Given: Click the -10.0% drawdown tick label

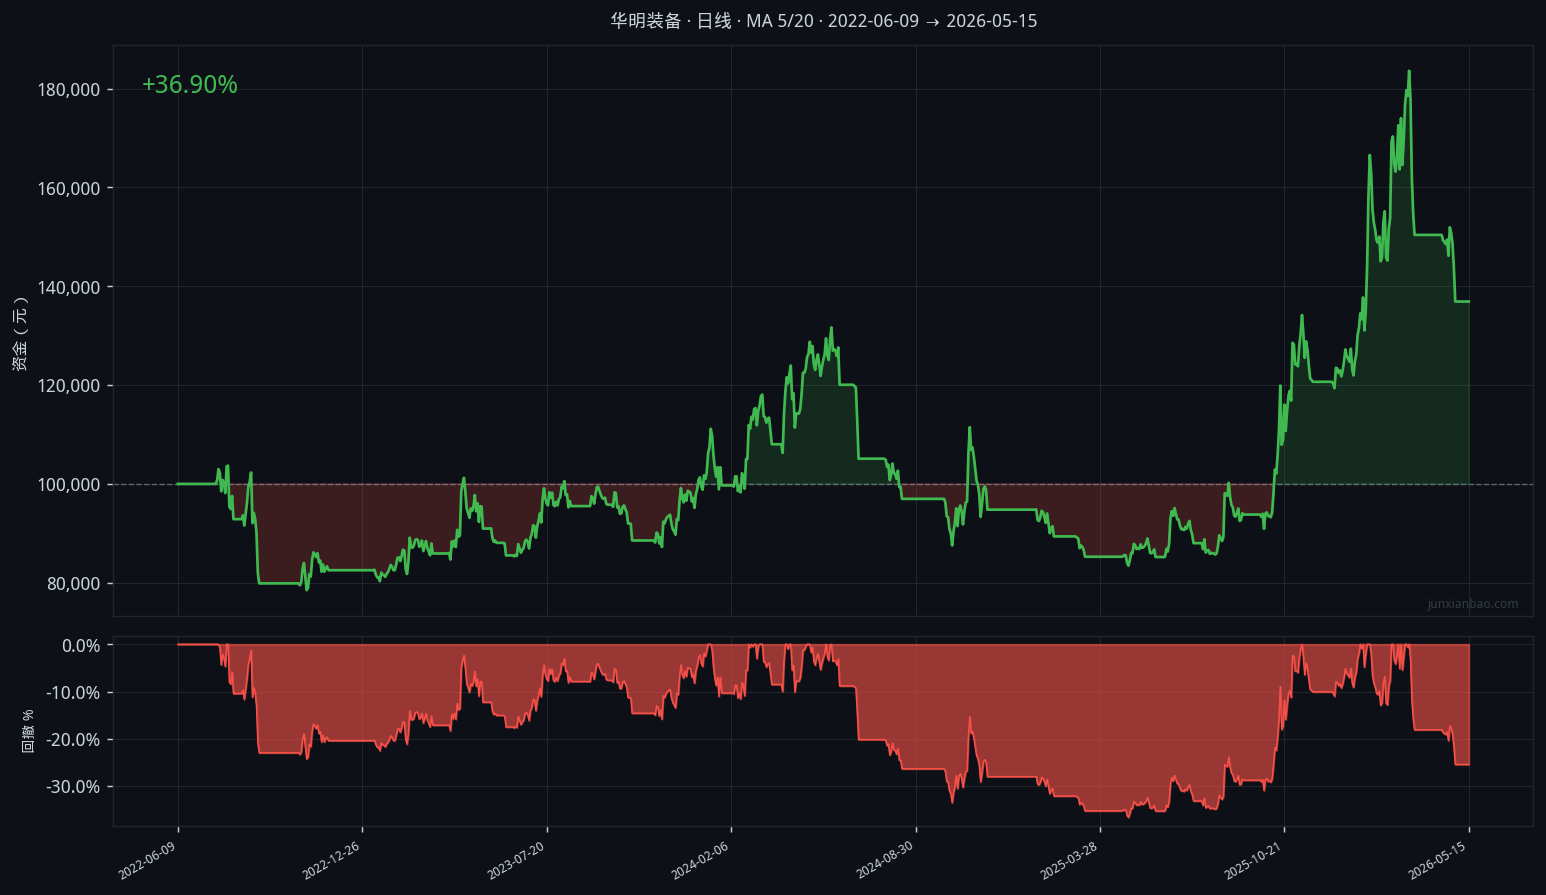Looking at the screenshot, I should 74,693.
